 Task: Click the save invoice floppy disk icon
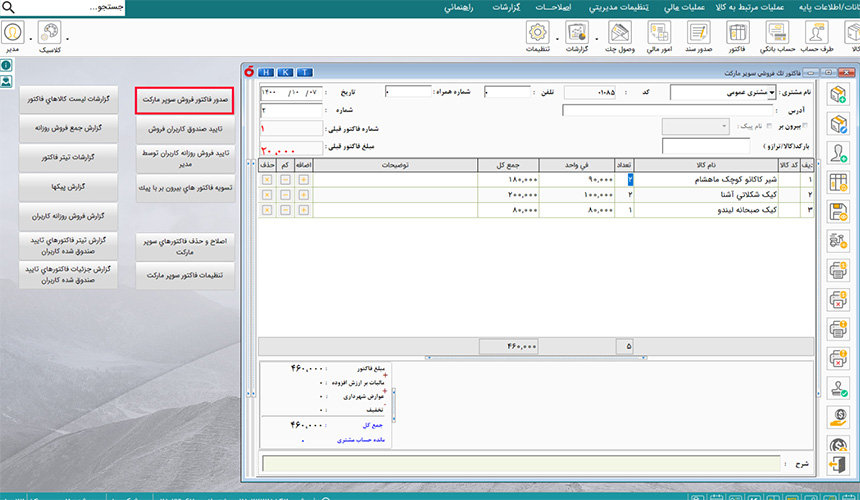[x=838, y=212]
